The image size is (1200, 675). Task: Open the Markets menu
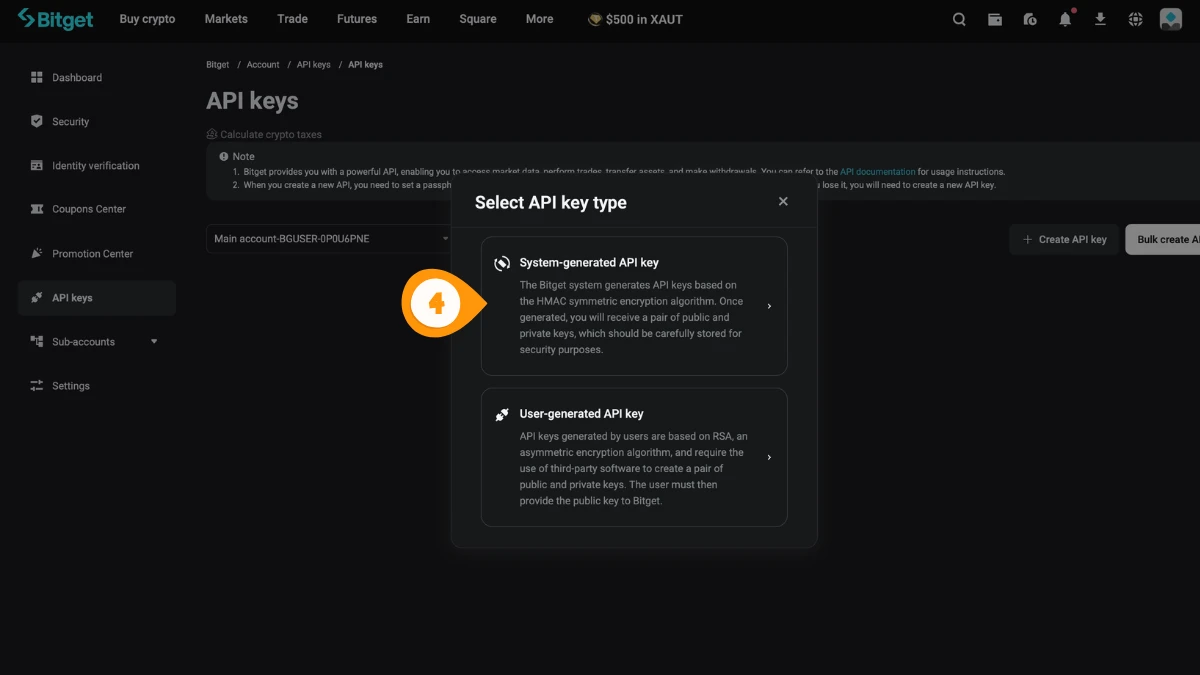226,19
